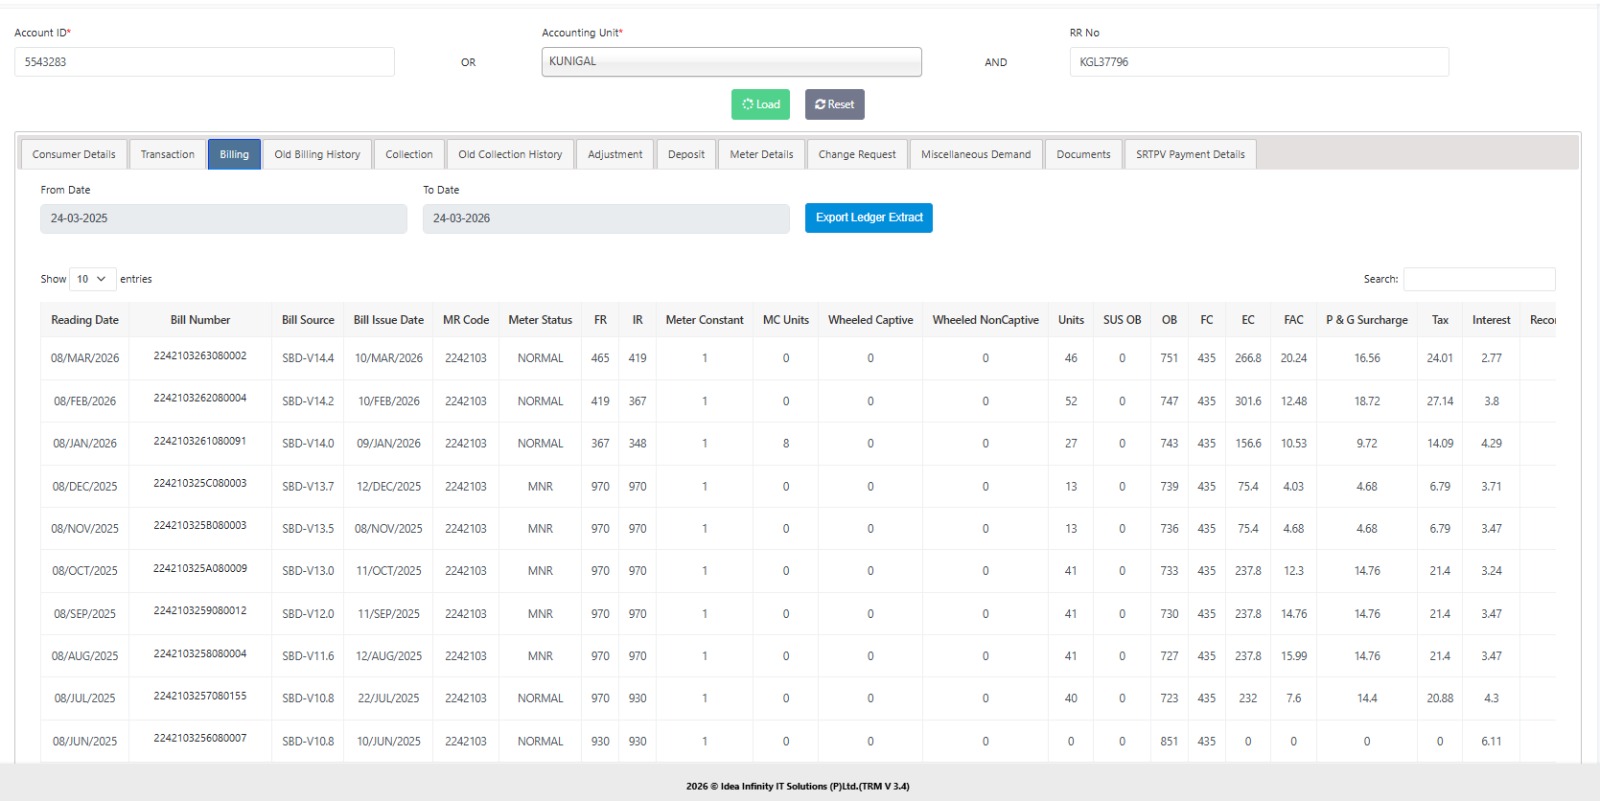Open the Accounting Unit combo box

pos(731,62)
